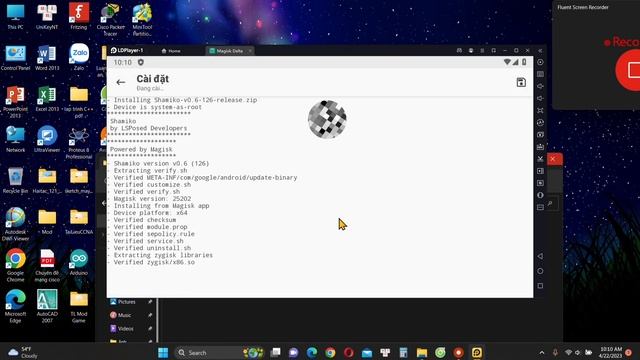
Task: Select the UniKeyNT desktop icon
Action: coord(47,17)
